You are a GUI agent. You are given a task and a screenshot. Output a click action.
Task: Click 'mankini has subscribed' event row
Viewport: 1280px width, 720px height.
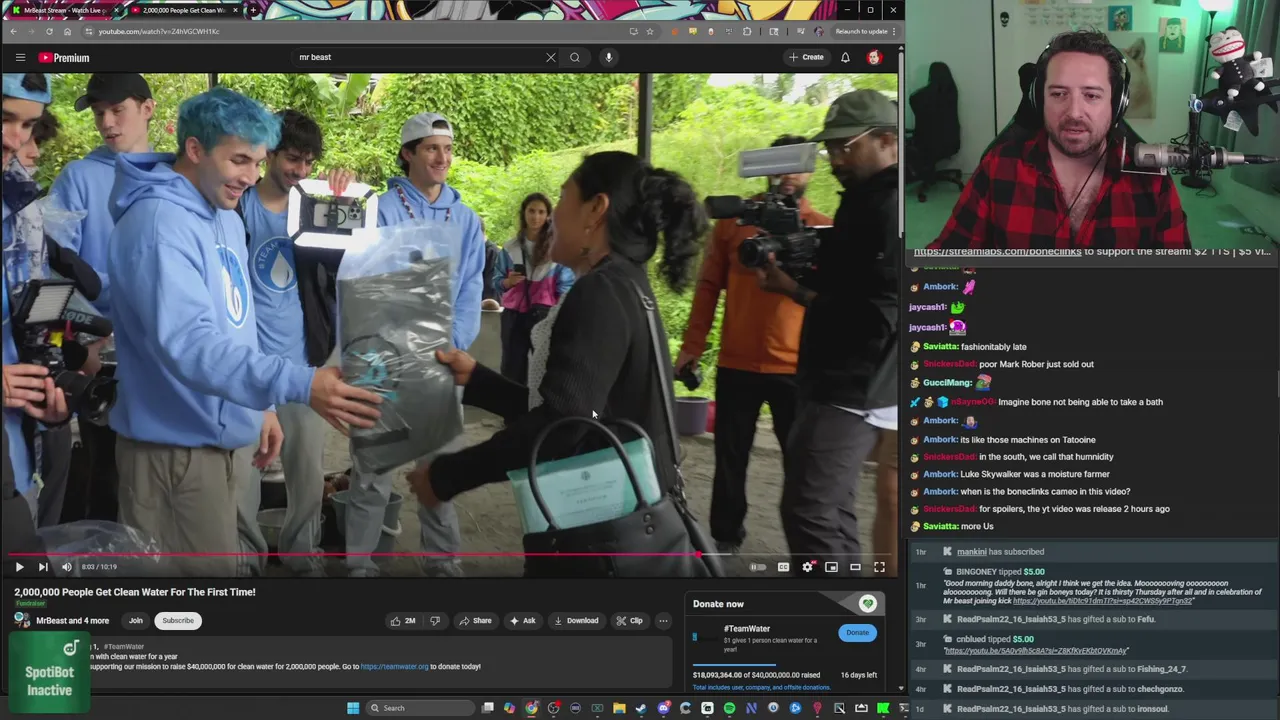pyautogui.click(x=1092, y=551)
